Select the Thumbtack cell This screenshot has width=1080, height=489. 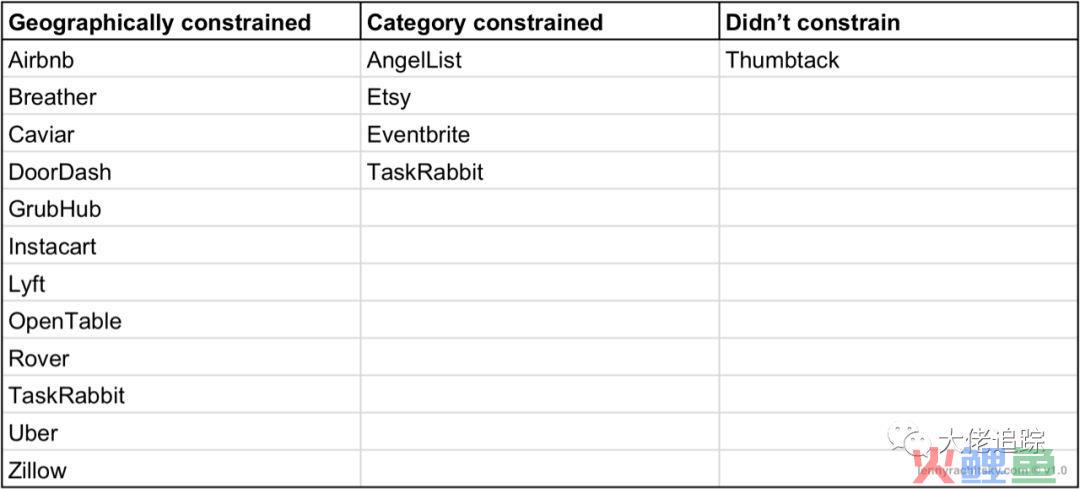pyautogui.click(x=899, y=60)
